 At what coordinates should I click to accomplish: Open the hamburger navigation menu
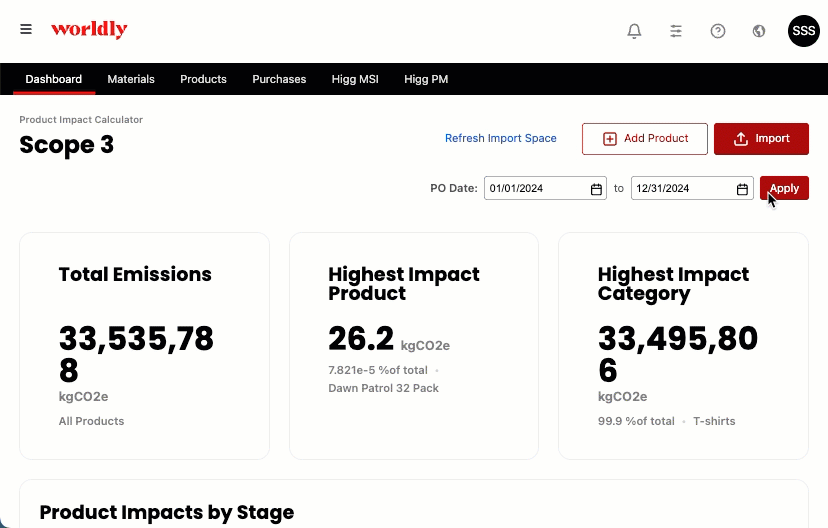(x=26, y=29)
